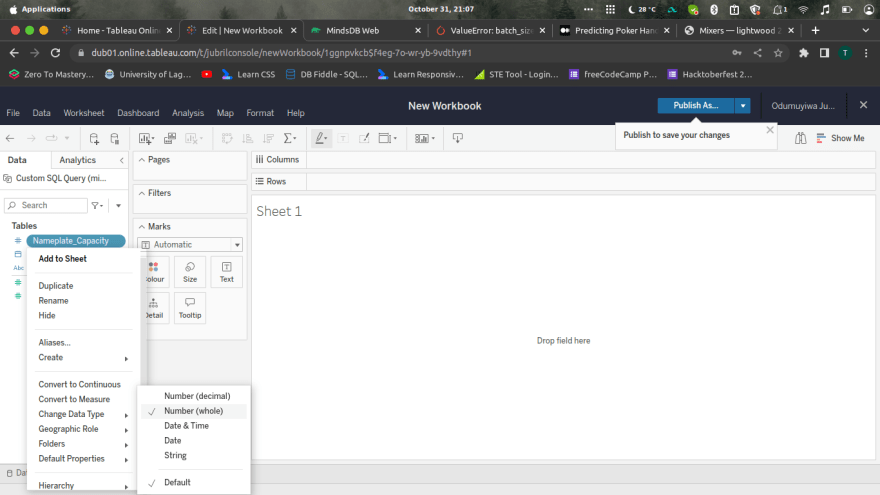This screenshot has width=880, height=495.
Task: Expand the Folders submenu
Action: point(83,444)
